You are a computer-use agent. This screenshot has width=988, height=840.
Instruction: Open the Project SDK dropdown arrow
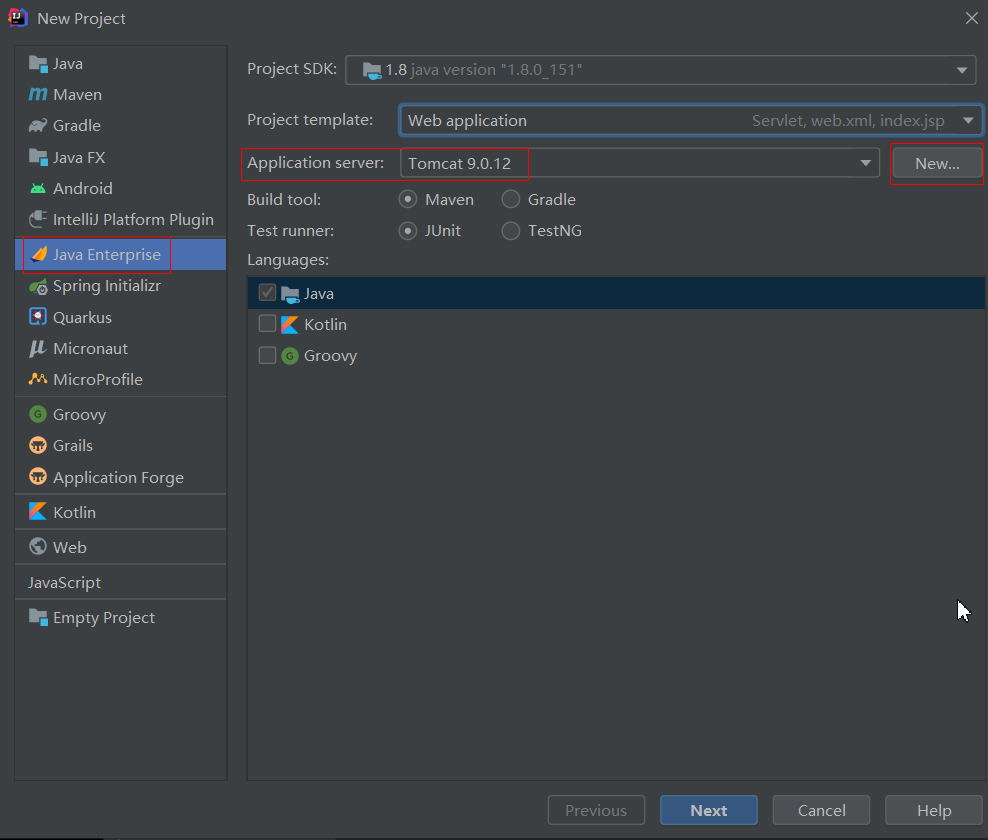tap(962, 70)
